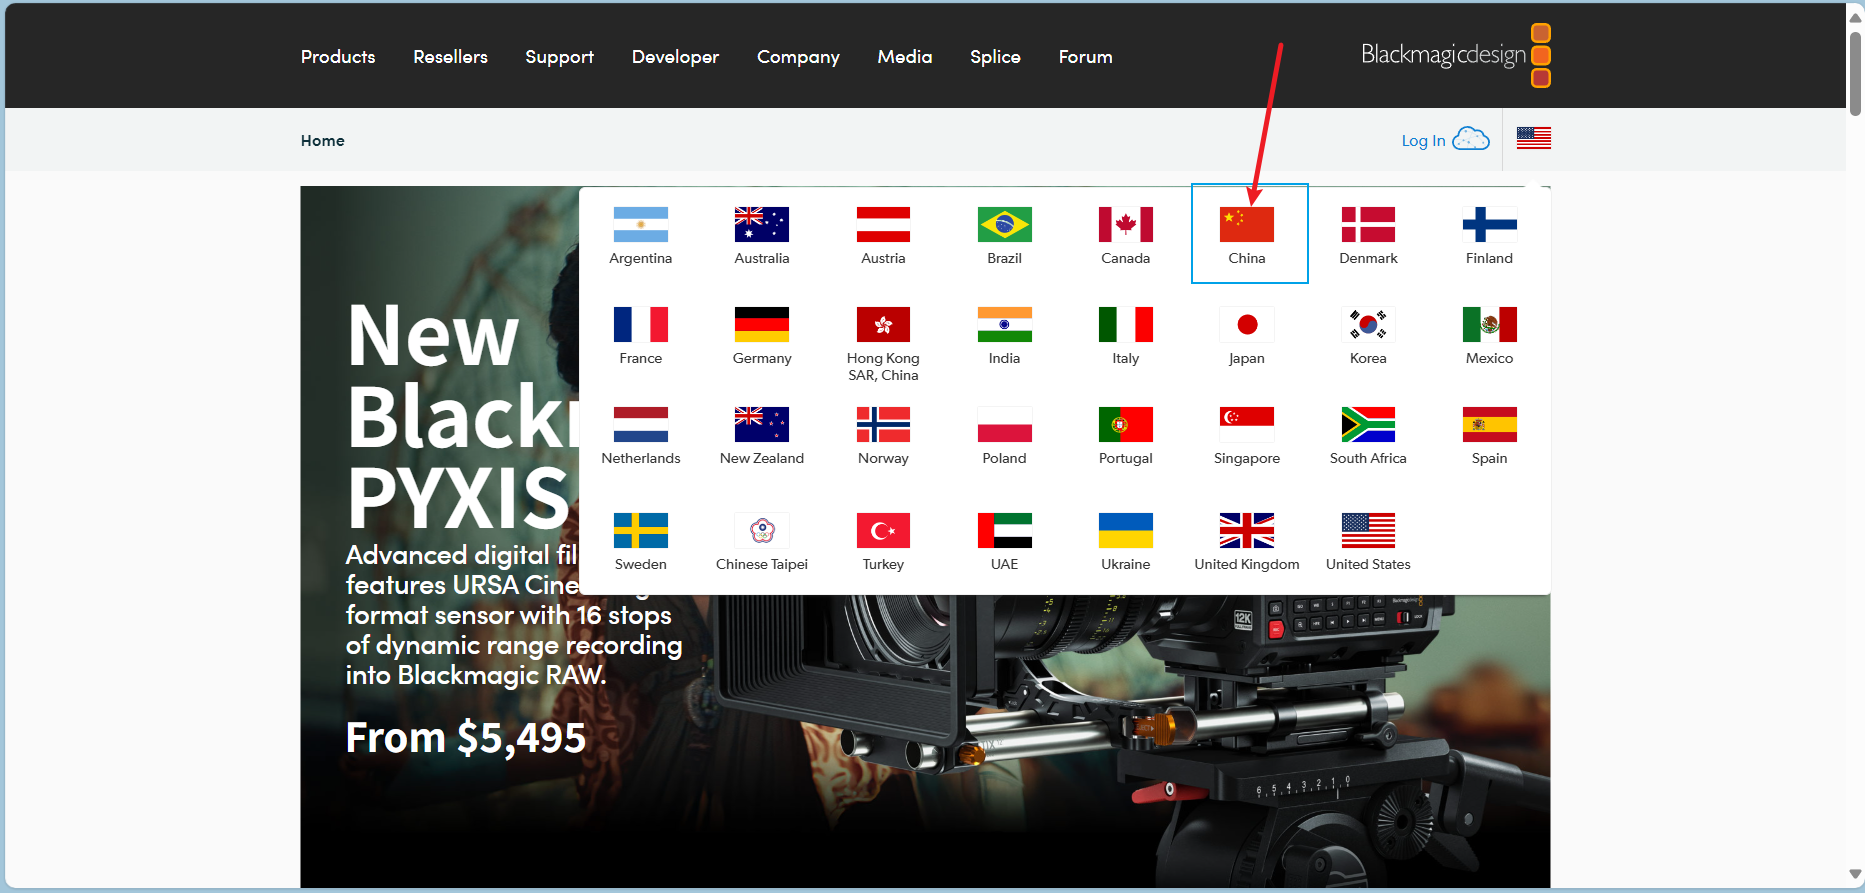Screen dimensions: 1865x893
Task: Open the Company menu
Action: tap(798, 57)
